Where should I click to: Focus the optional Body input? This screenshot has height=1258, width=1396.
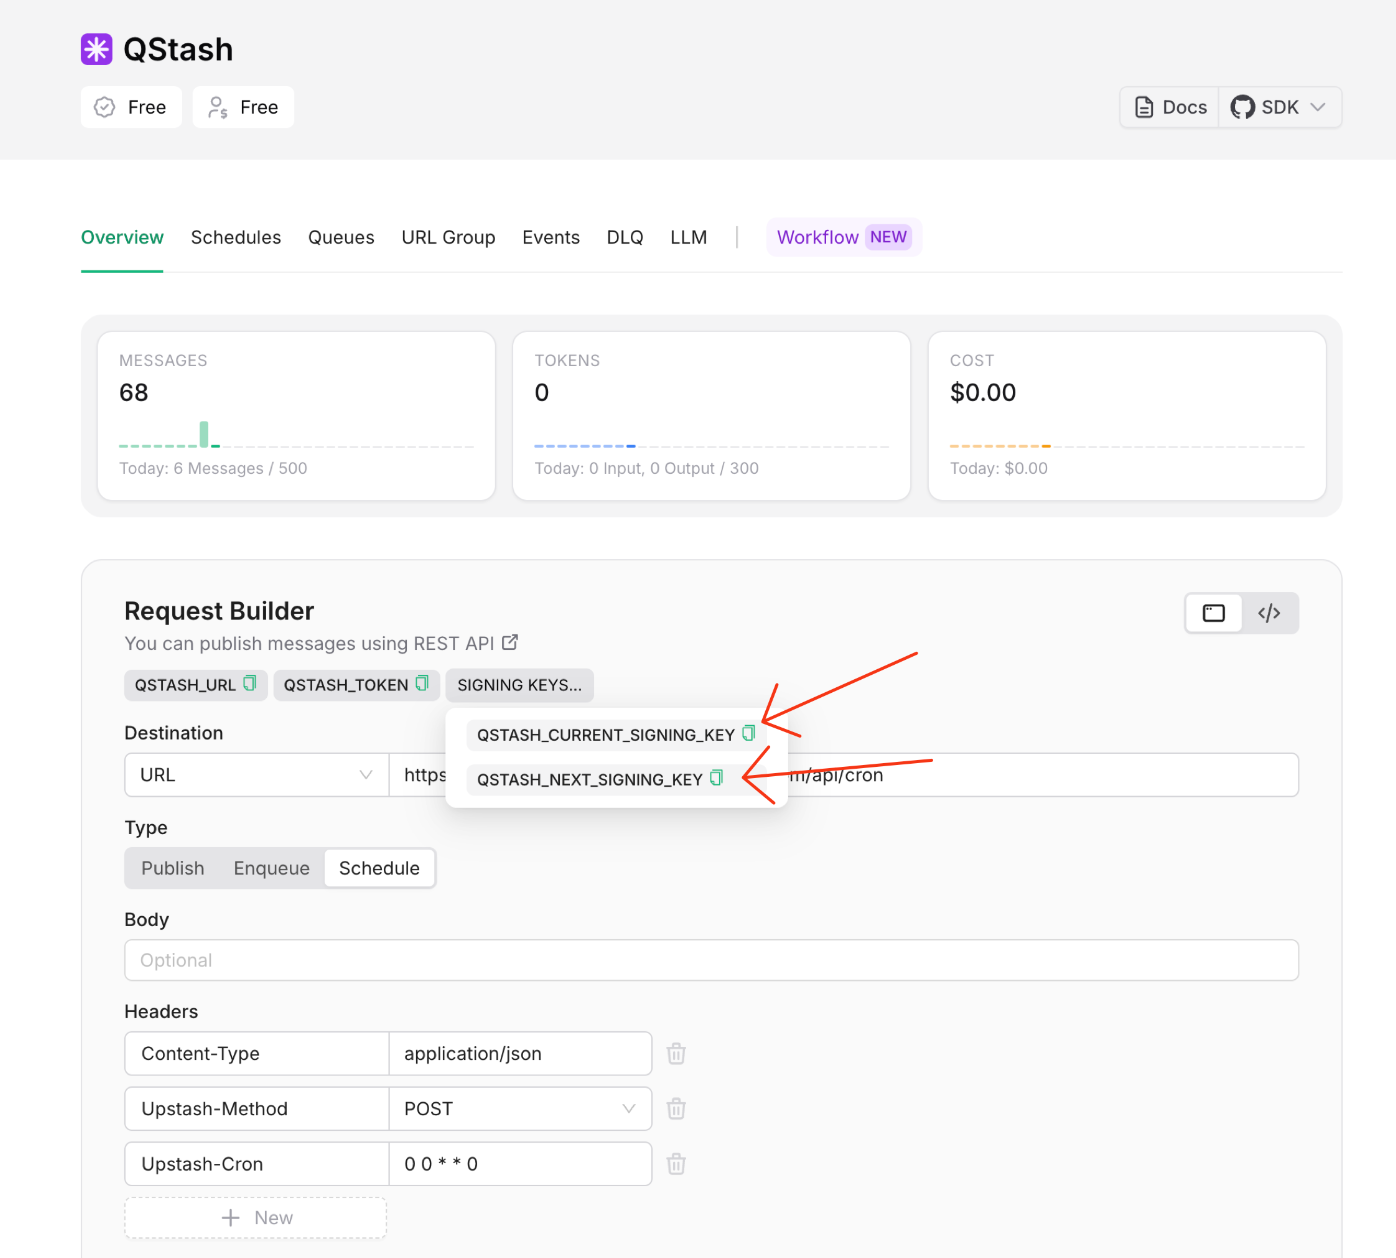click(x=712, y=960)
